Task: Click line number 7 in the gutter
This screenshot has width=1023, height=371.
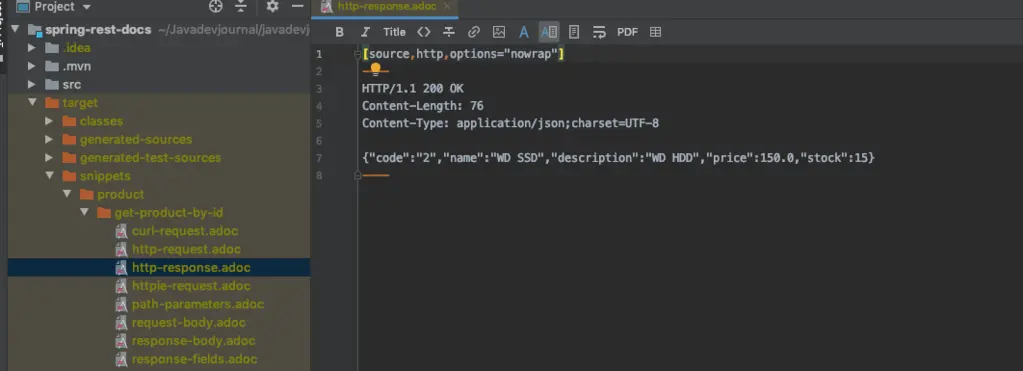Action: pos(318,158)
